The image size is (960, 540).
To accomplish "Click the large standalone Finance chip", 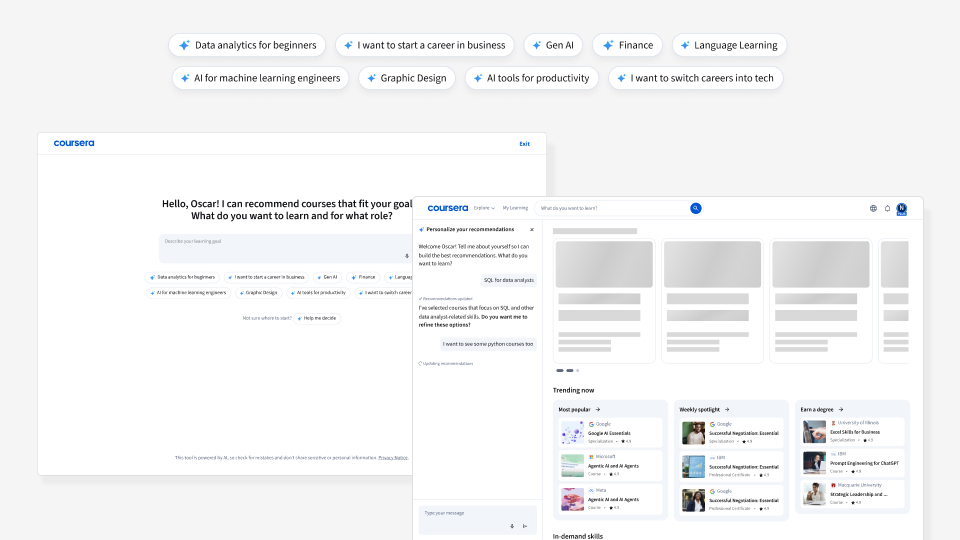I will click(x=628, y=45).
